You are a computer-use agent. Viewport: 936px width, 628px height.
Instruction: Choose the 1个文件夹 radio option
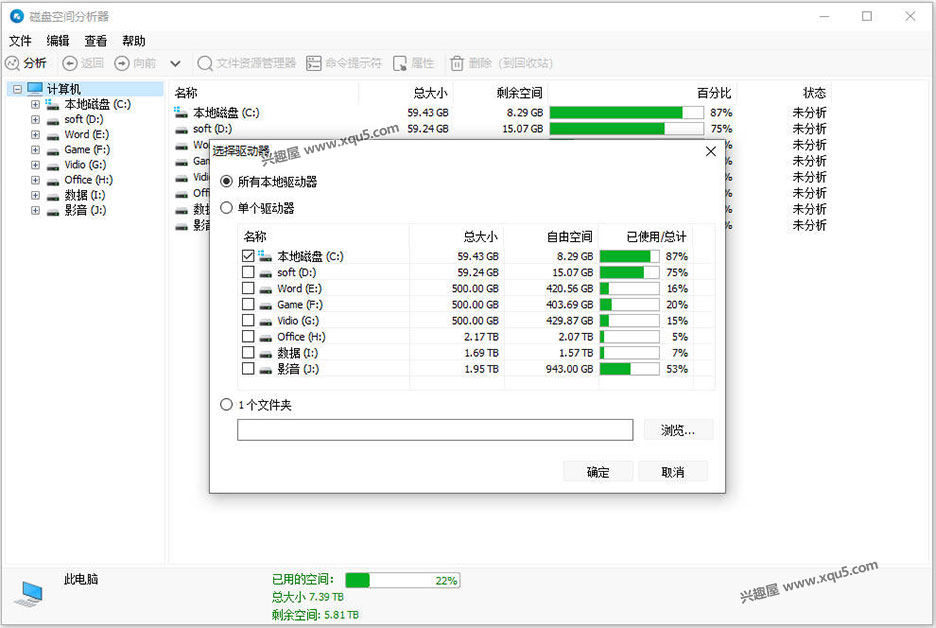[227, 404]
